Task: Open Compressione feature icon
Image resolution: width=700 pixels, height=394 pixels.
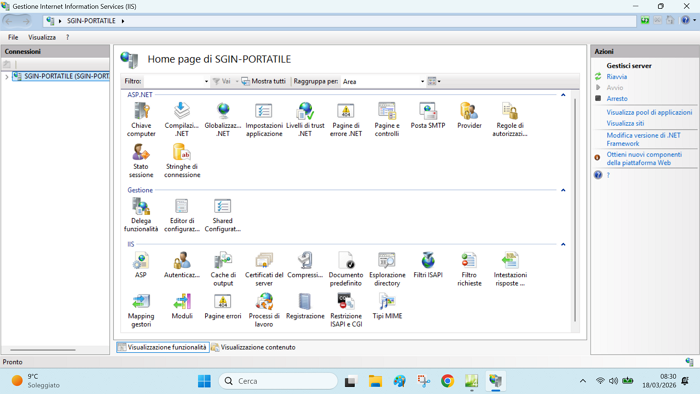Action: (x=305, y=265)
